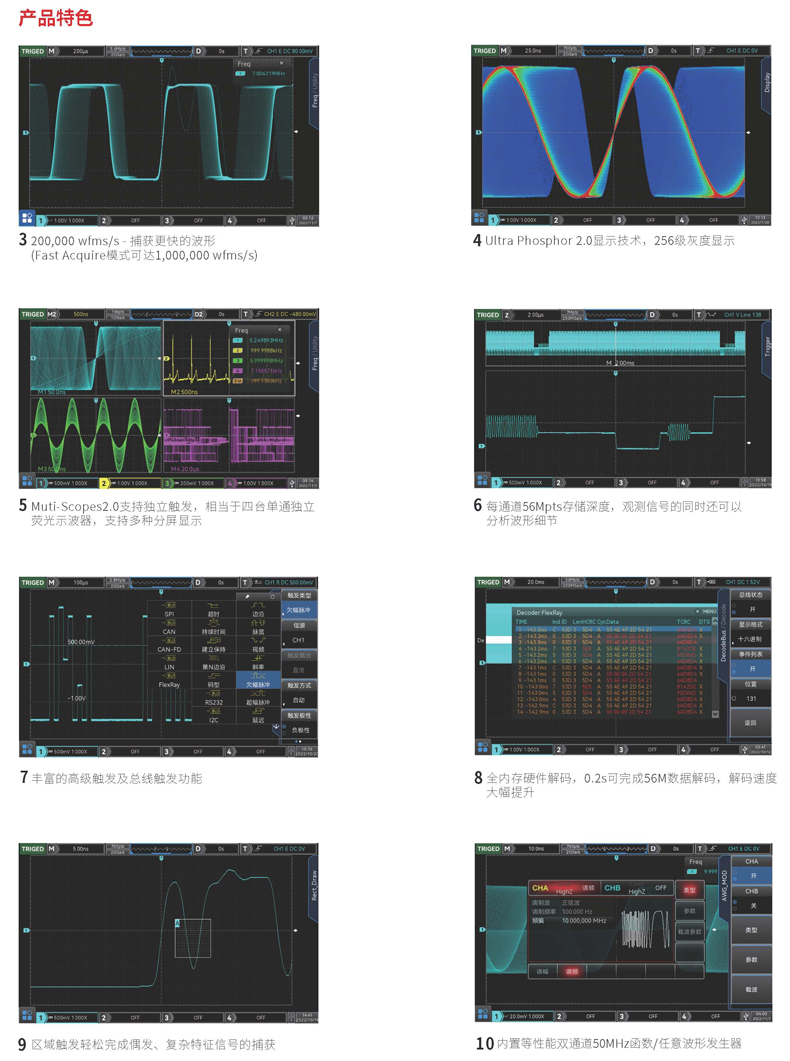Open the 信源 CH1 source selector in figure 7
Viewport: 790px width, 1061px height.
[299, 633]
